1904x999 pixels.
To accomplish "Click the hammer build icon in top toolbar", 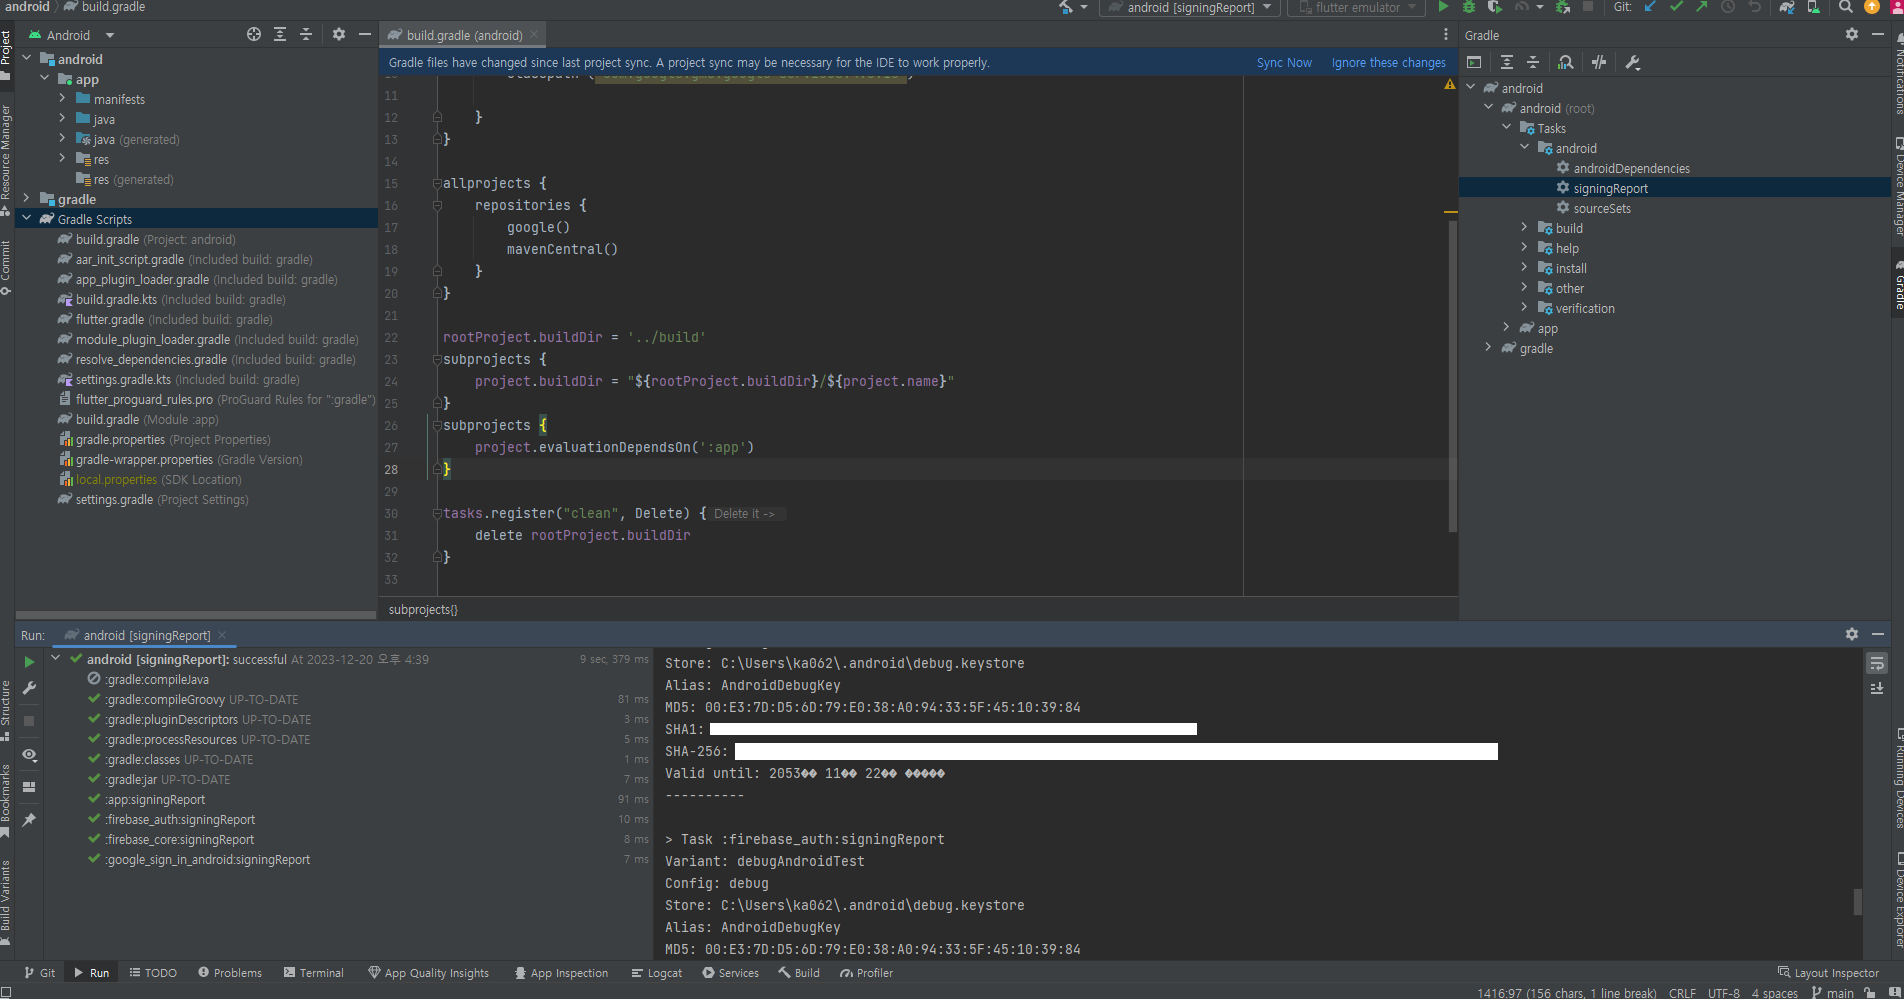I will [1067, 7].
